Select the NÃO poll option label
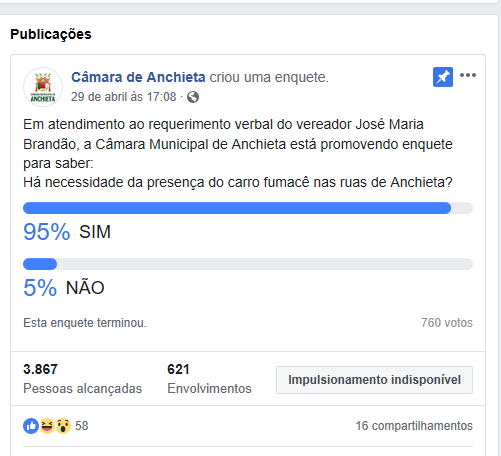 pos(85,287)
